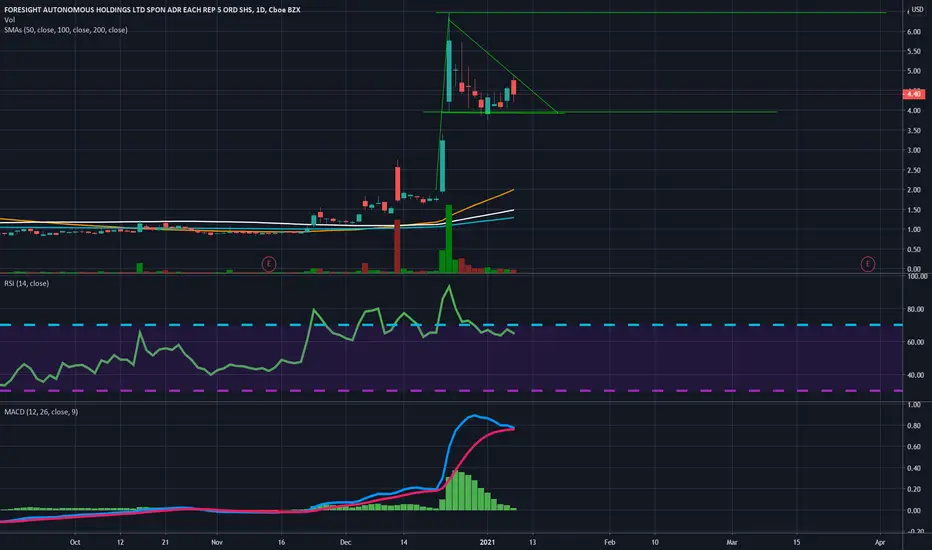Select the blue MACD line near its peak
932x550 pixels.
474,416
